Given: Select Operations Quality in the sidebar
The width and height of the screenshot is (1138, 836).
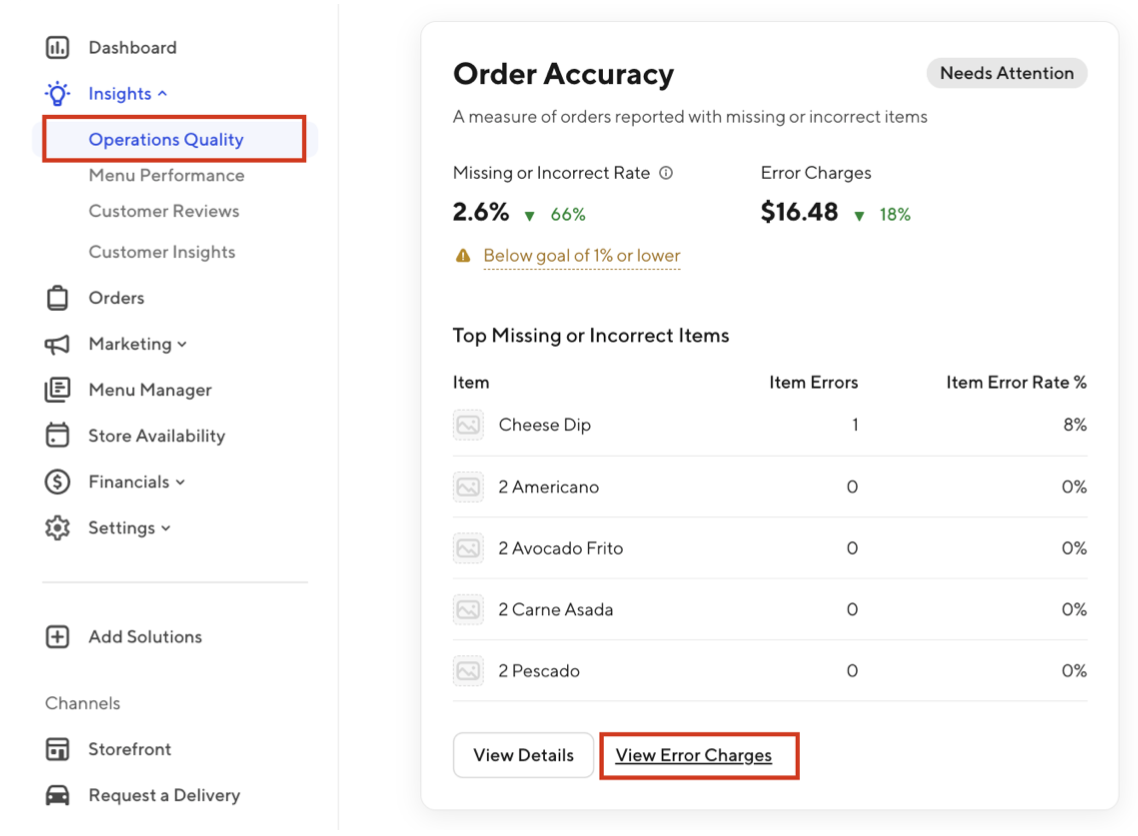Looking at the screenshot, I should click(x=167, y=139).
